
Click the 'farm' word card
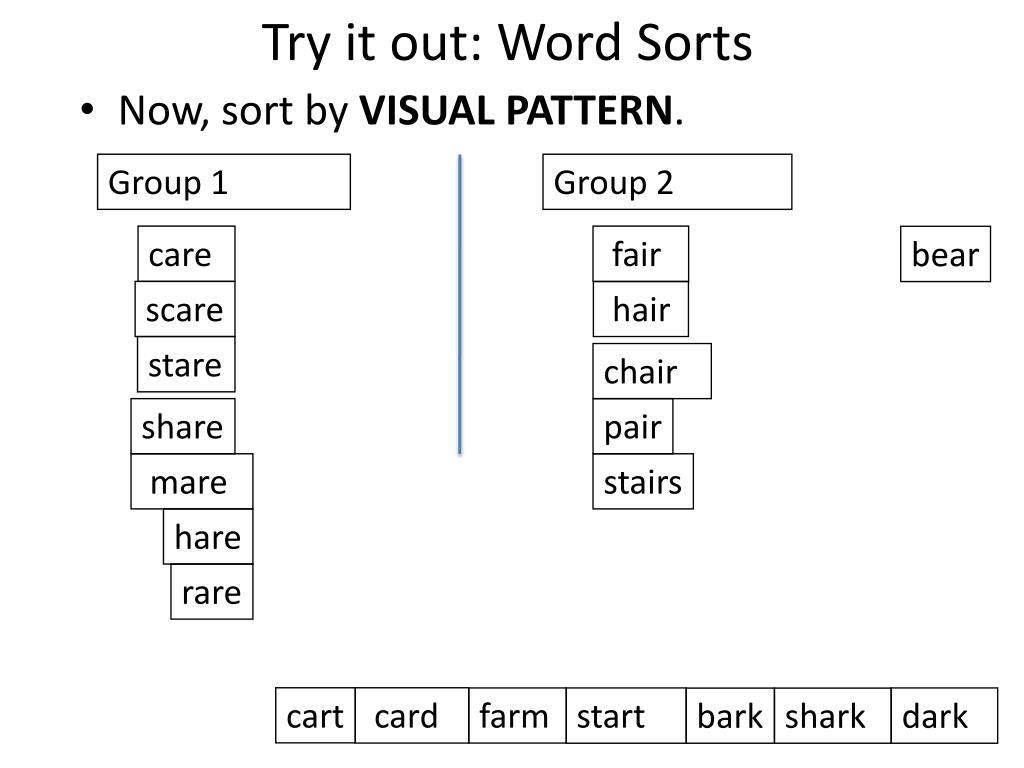[517, 716]
